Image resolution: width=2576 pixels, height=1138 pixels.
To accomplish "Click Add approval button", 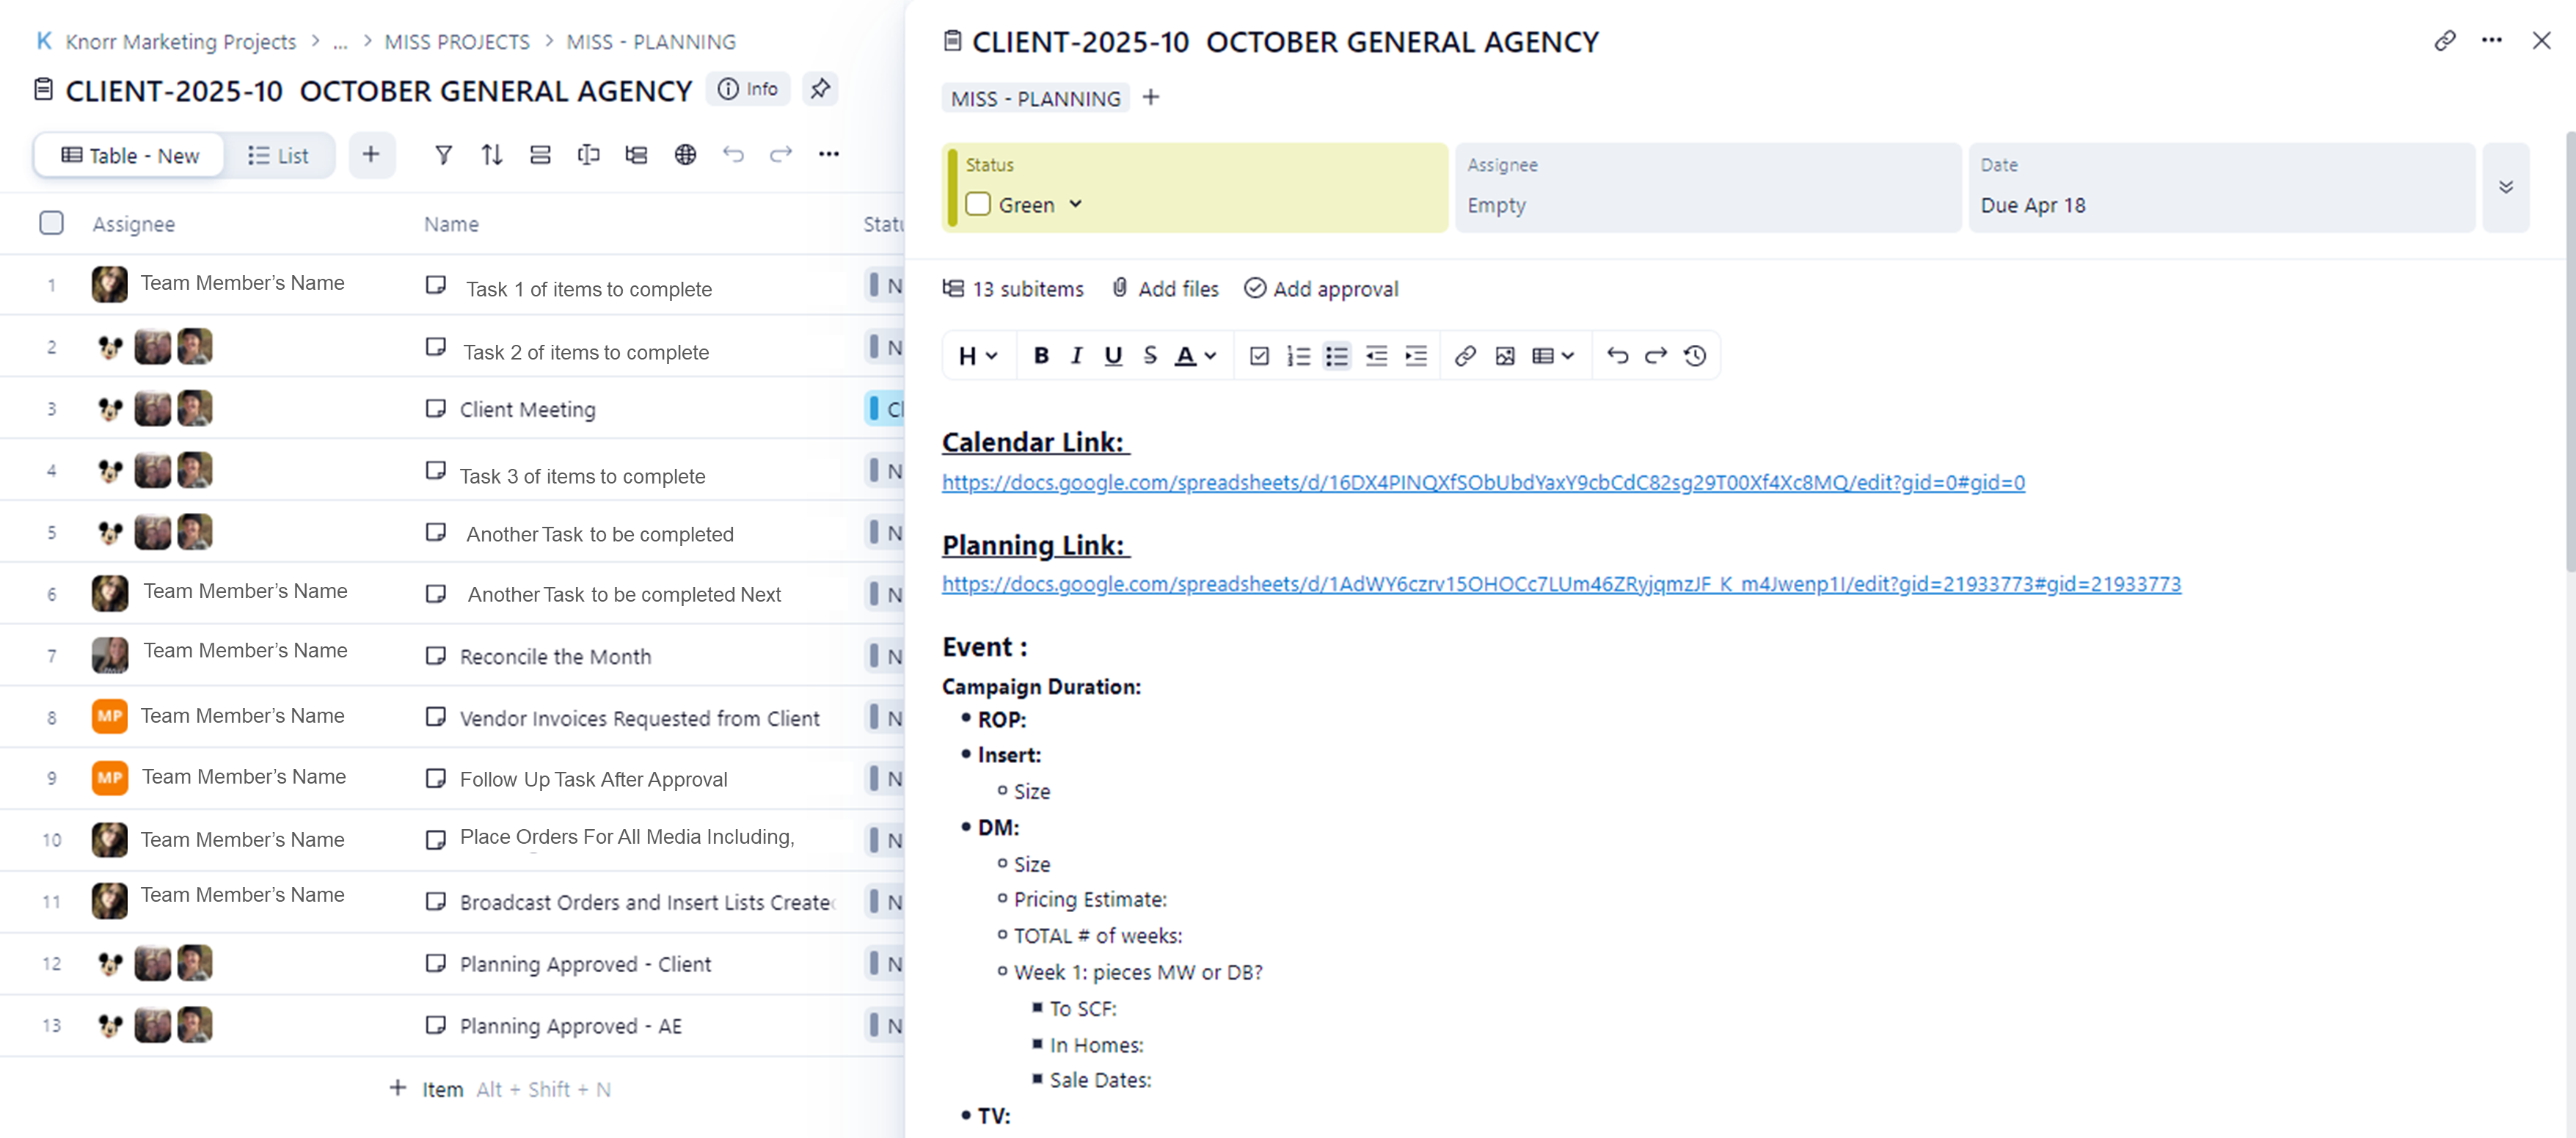I will click(x=1321, y=289).
